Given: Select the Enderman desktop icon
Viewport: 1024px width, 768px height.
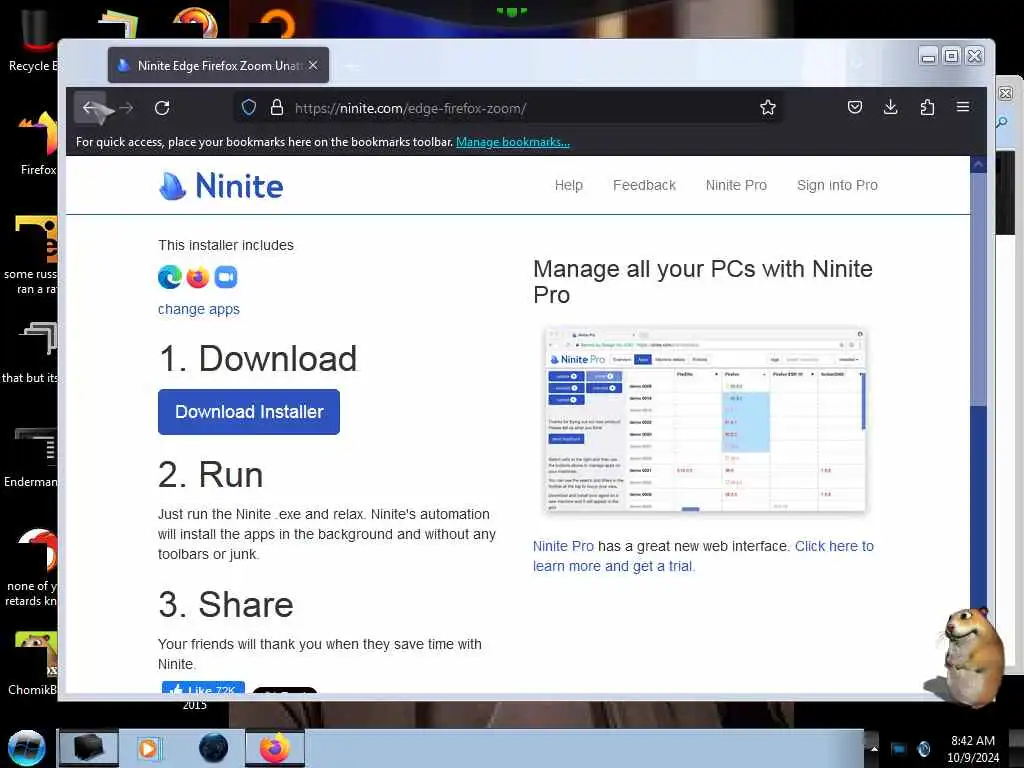Looking at the screenshot, I should [x=31, y=457].
